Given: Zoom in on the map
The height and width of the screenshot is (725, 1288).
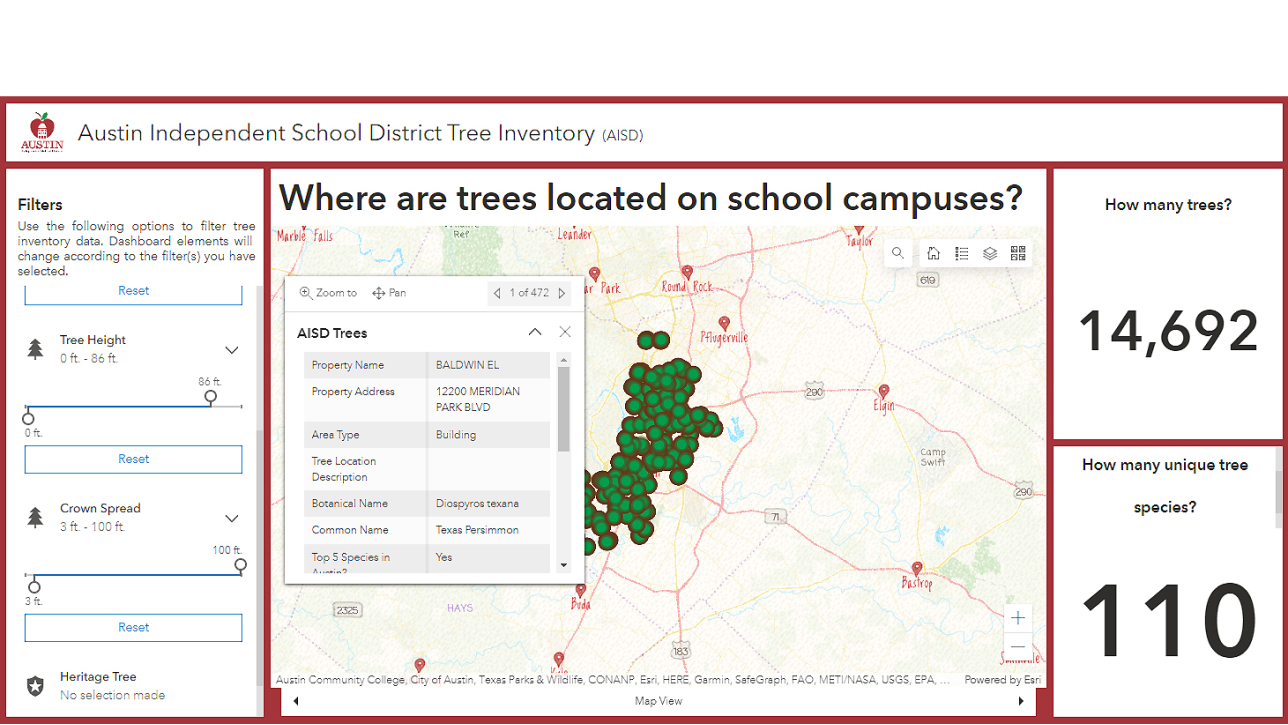Looking at the screenshot, I should 1018,617.
